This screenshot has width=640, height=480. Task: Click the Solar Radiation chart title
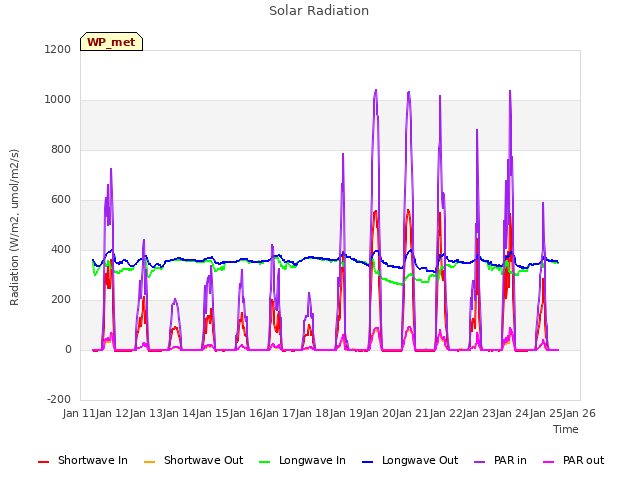pyautogui.click(x=319, y=11)
